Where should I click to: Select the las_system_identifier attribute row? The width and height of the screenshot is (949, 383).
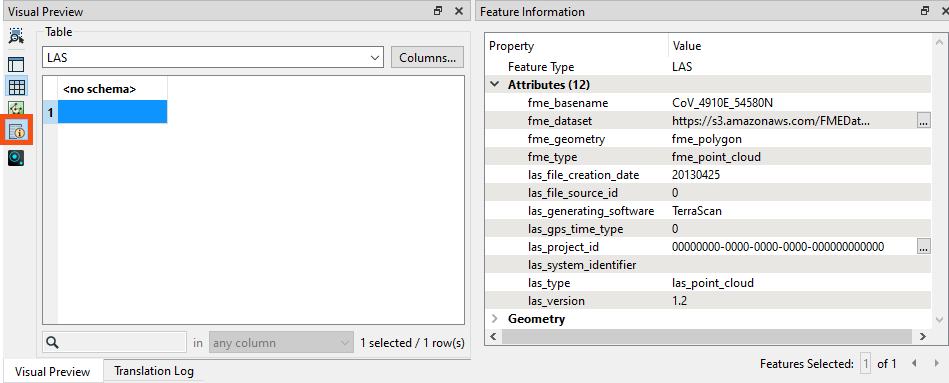[x=708, y=265]
